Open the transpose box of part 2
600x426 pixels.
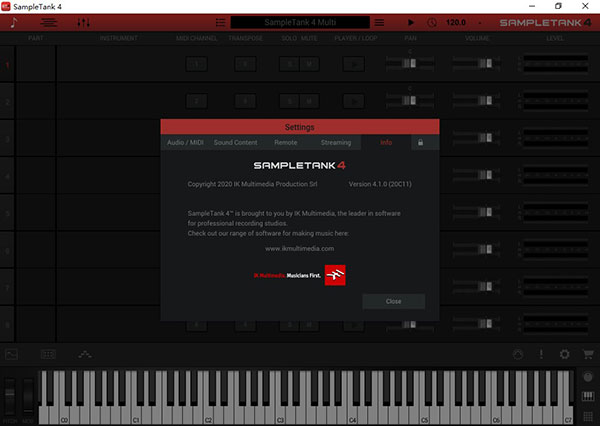pyautogui.click(x=245, y=101)
